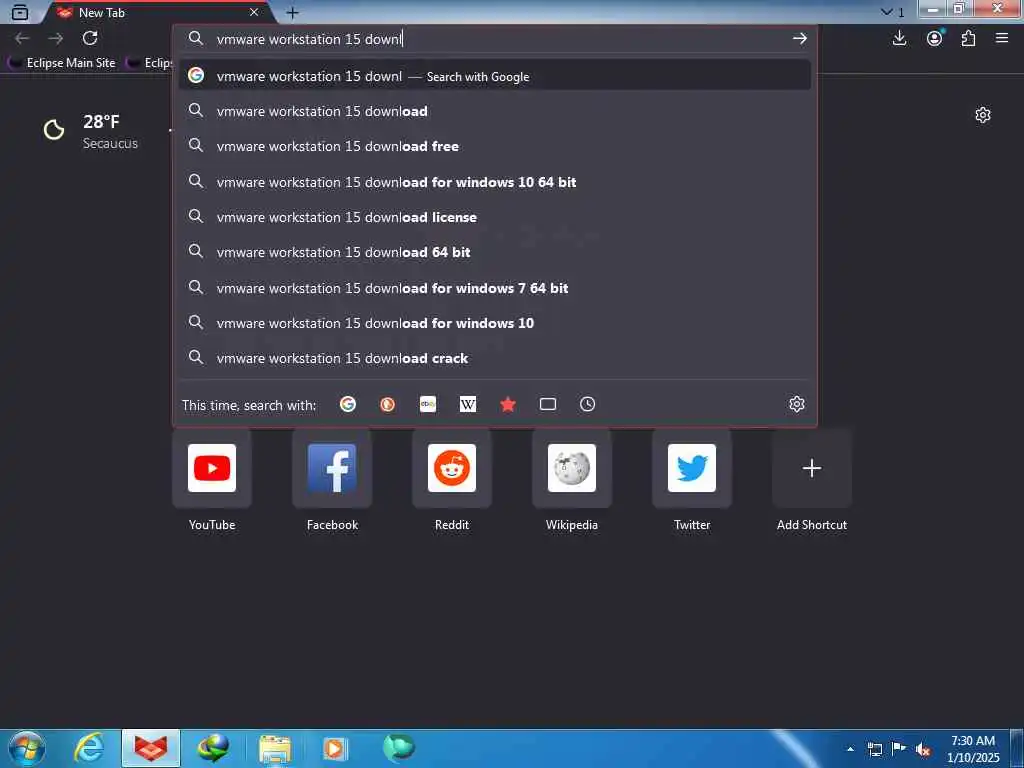This screenshot has width=1024, height=768.
Task: Search this time with Google icon
Action: click(x=347, y=404)
